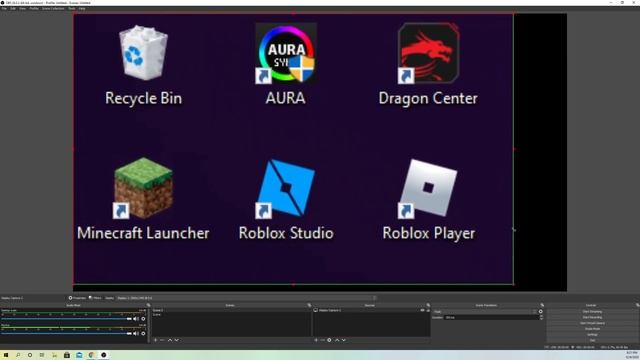640x360 pixels.
Task: Click Start Recording button
Action: tap(592, 317)
